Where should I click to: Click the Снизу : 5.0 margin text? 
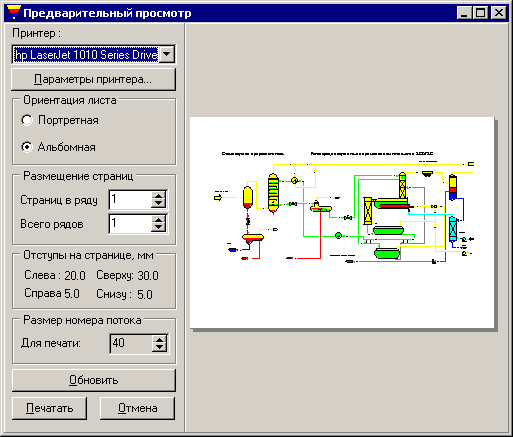(x=124, y=294)
